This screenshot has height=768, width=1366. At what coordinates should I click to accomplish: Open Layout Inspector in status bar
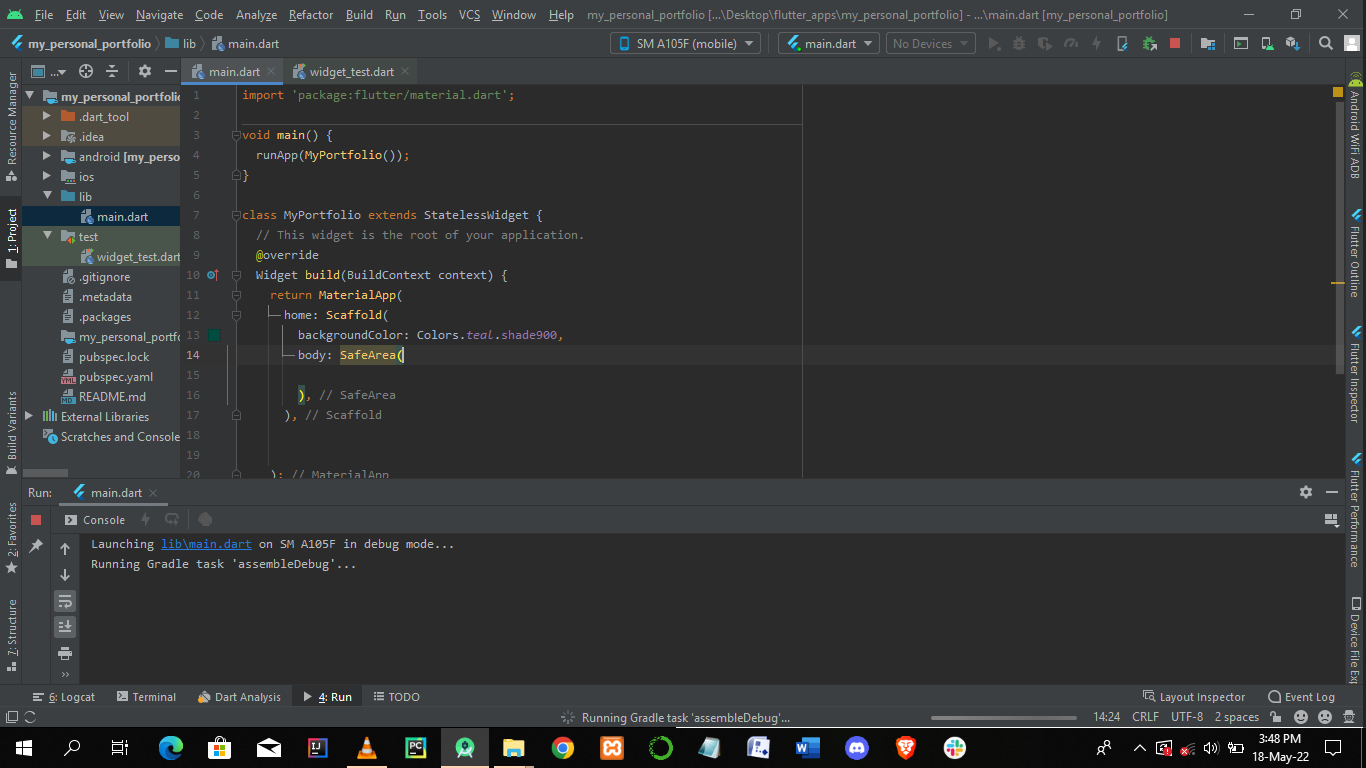coord(1194,697)
